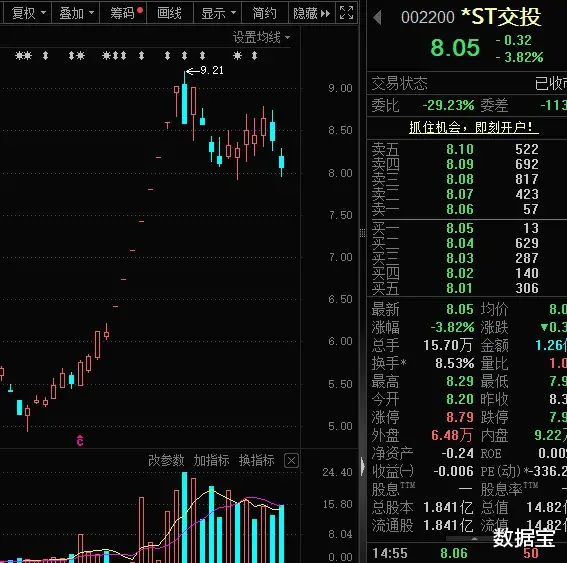Click the 抓住机会，即刻开户 link
Image resolution: width=567 pixels, height=563 pixels.
(x=474, y=127)
